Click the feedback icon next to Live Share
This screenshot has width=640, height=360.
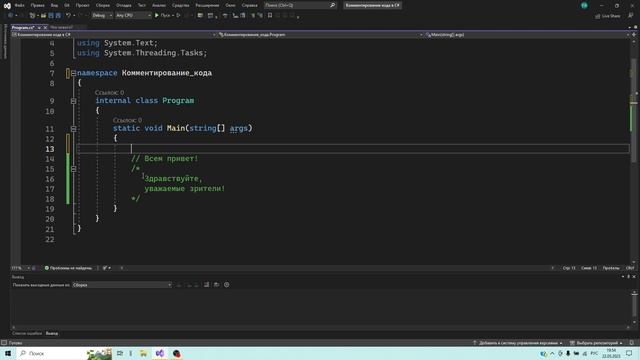tap(631, 16)
